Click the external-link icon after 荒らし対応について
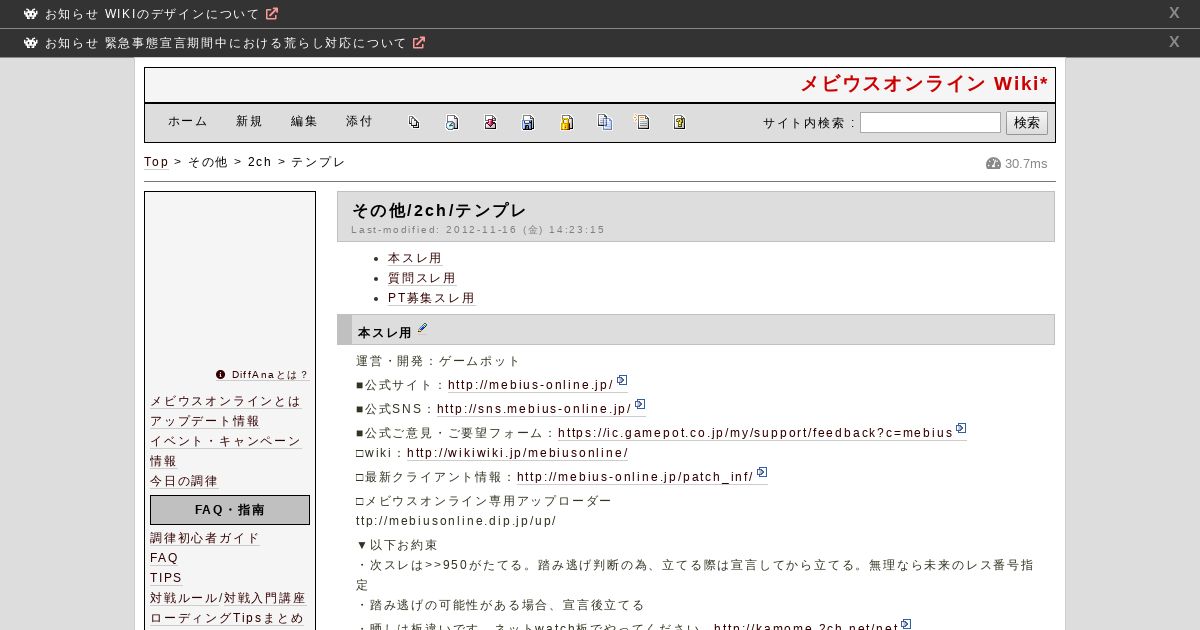Image resolution: width=1200 pixels, height=630 pixels. pyautogui.click(x=419, y=43)
